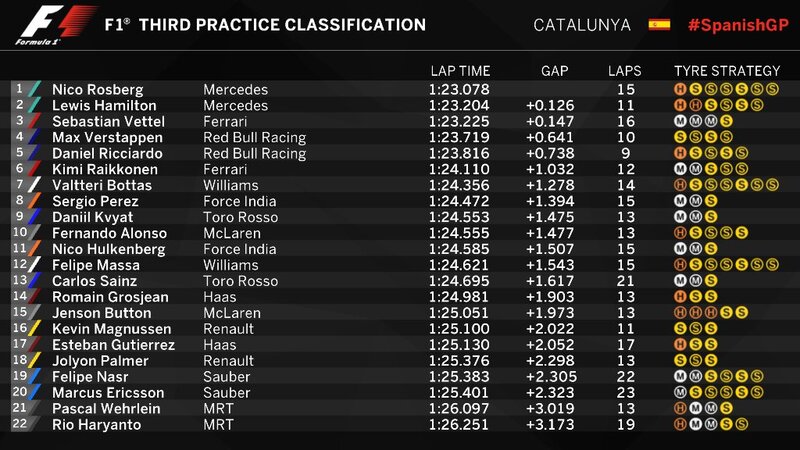Click the LAP TIME column header
Viewport: 800px width, 450px height.
pyautogui.click(x=460, y=71)
